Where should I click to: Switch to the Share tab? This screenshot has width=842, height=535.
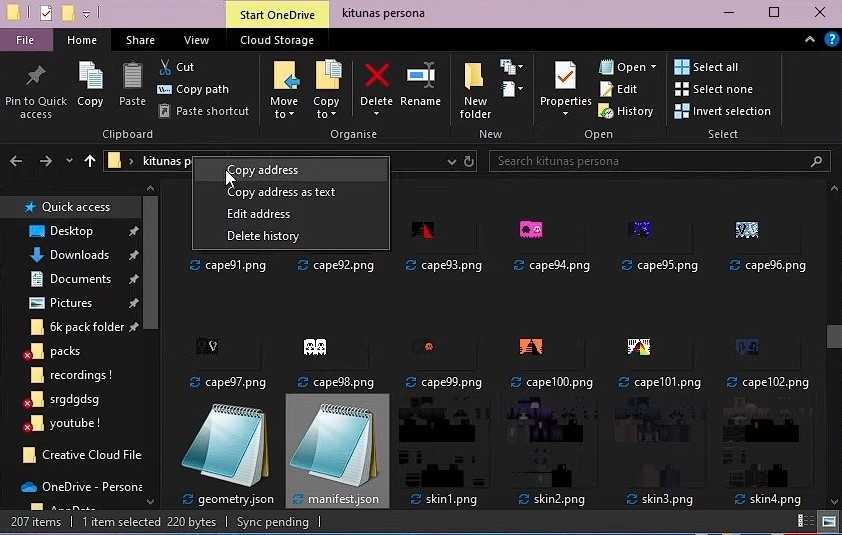(x=140, y=40)
